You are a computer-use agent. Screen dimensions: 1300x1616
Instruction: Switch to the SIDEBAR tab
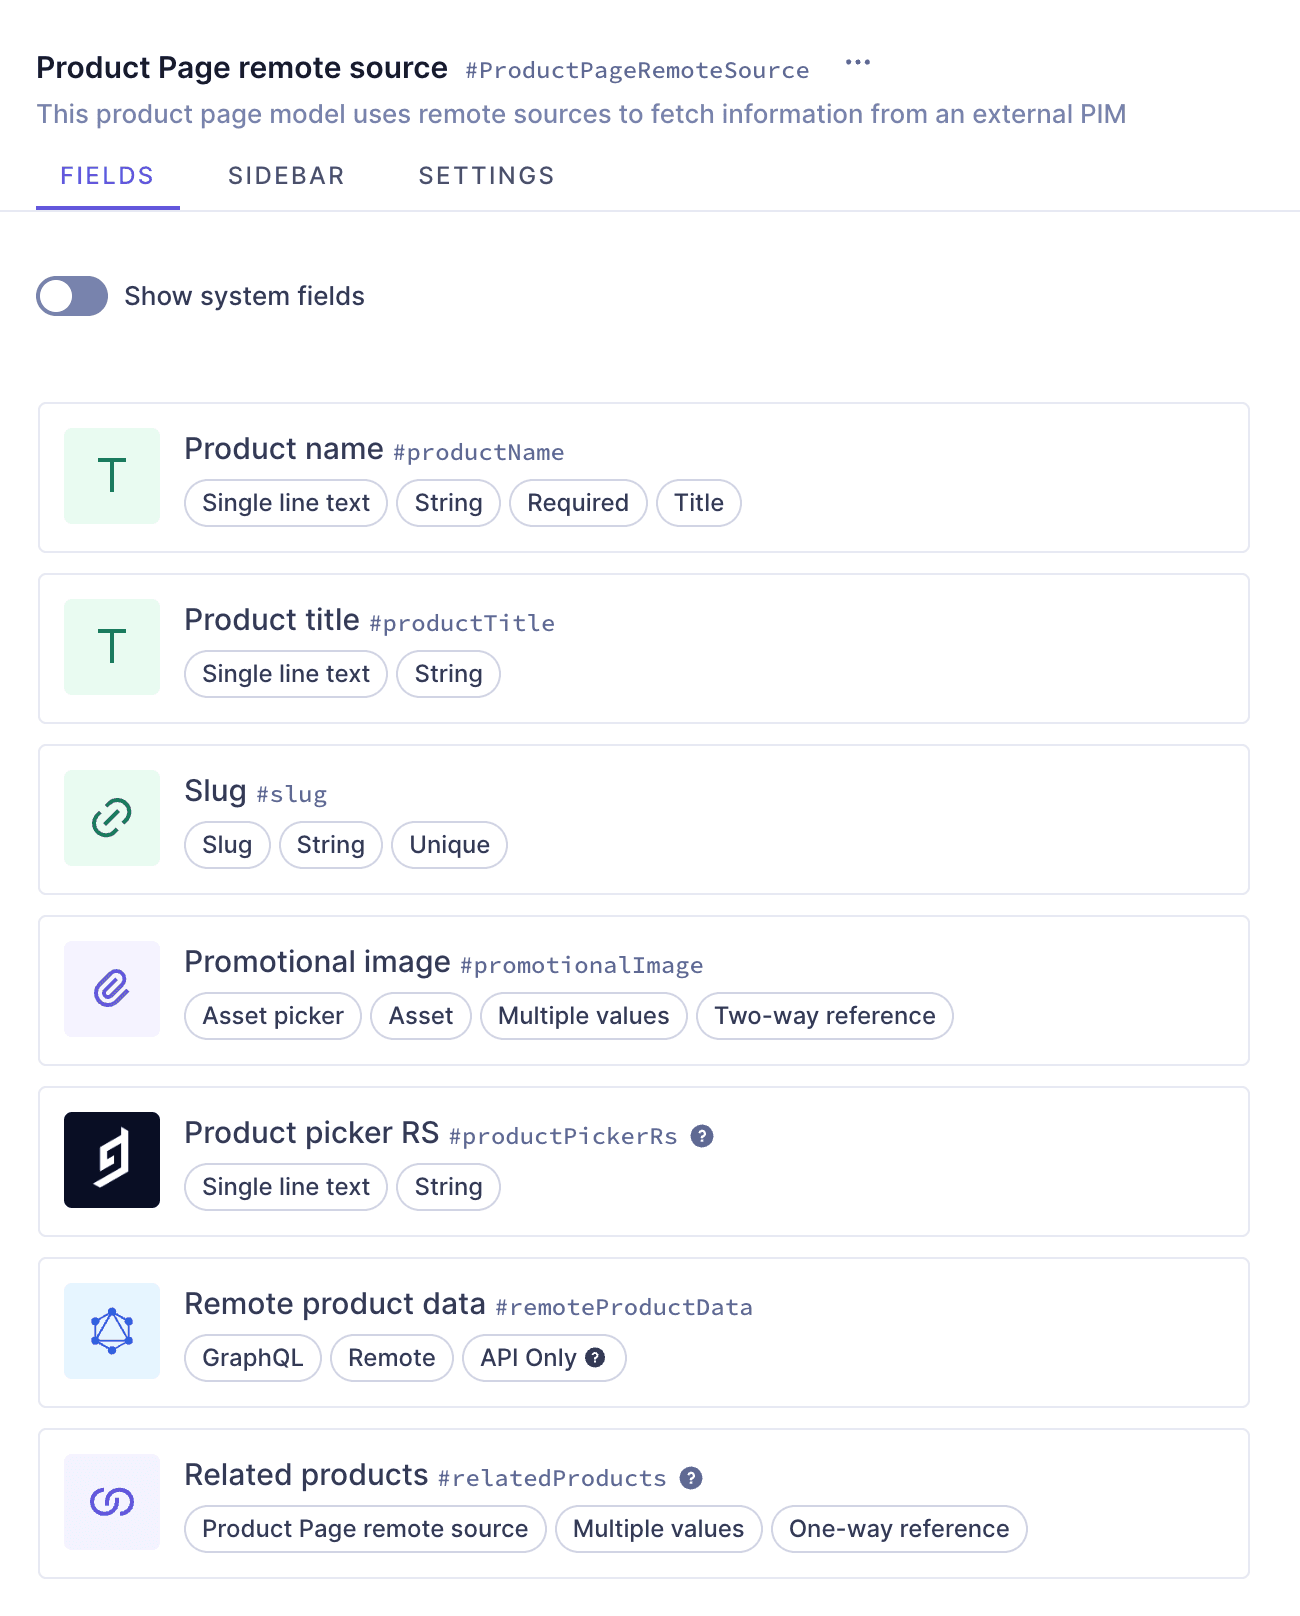point(286,175)
